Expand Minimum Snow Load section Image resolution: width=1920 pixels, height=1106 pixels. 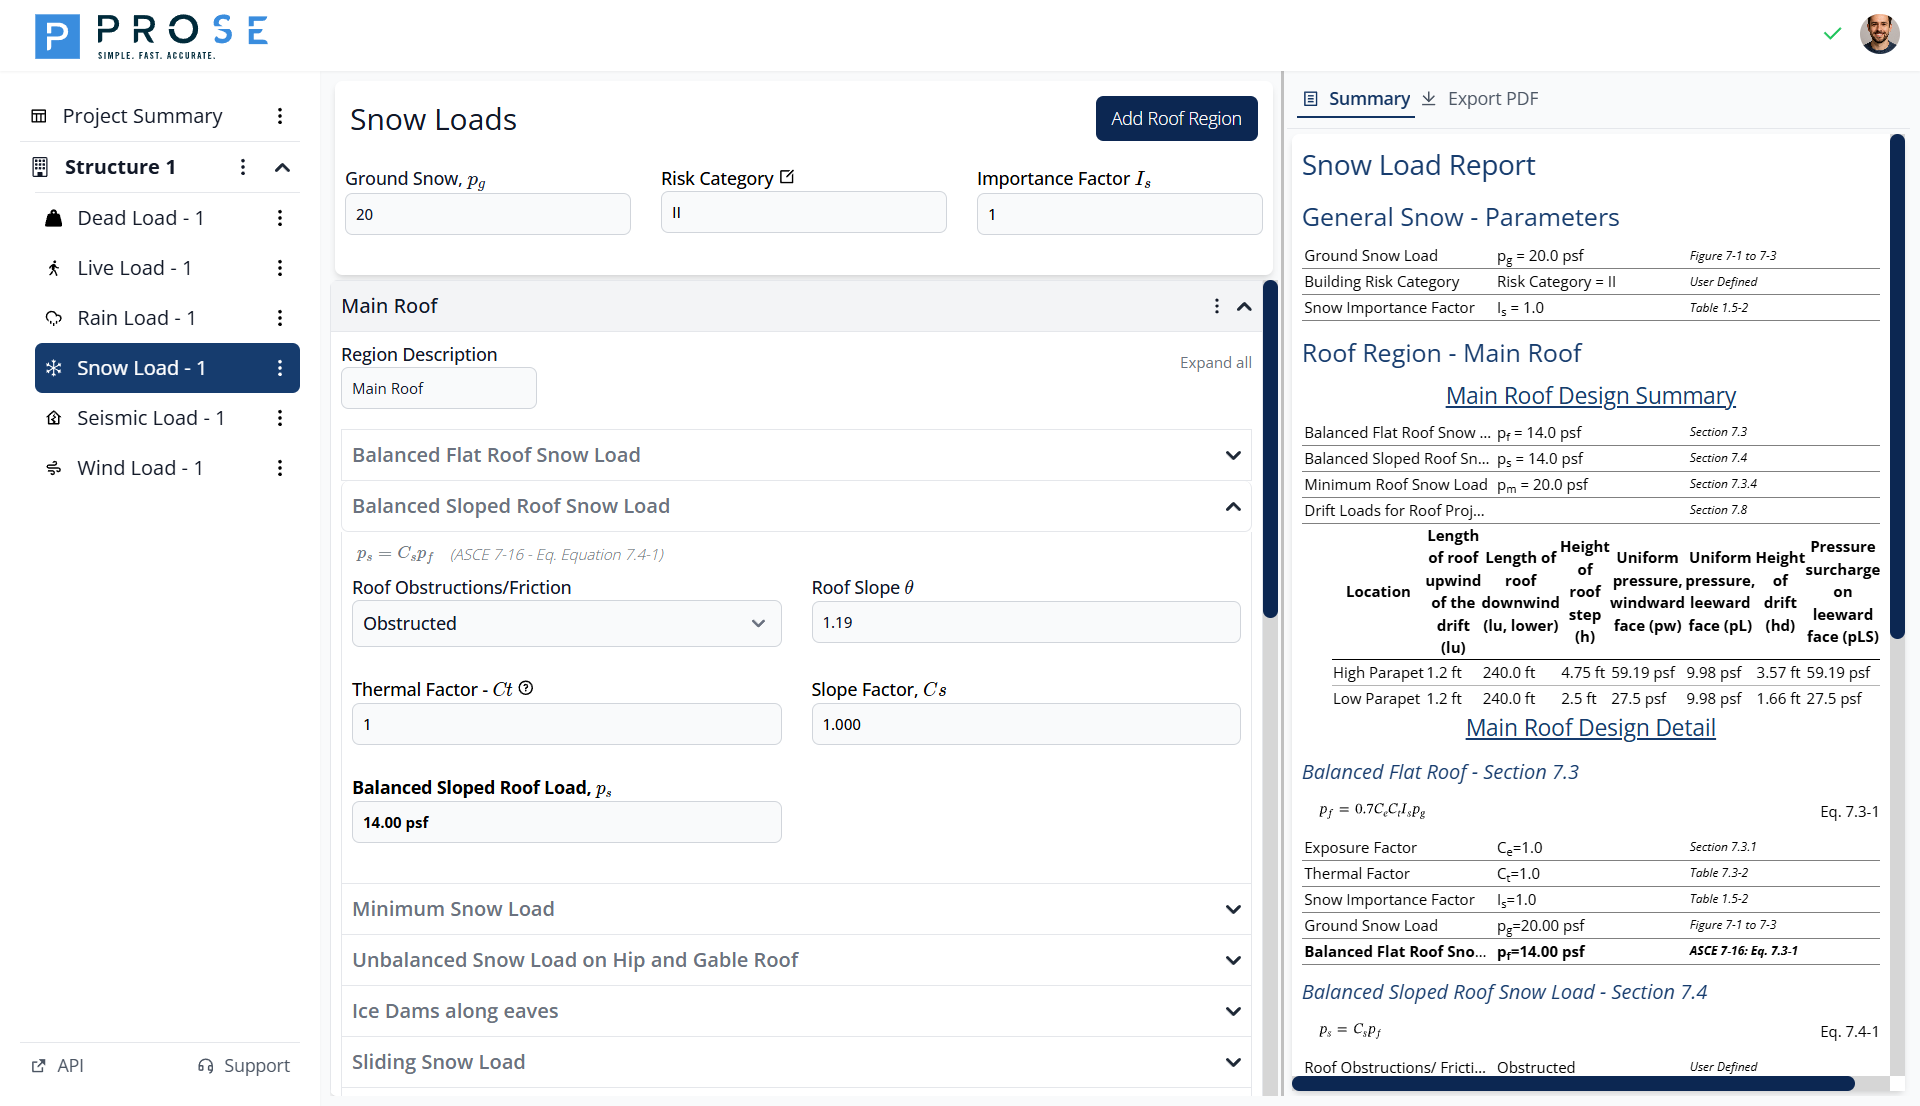1233,909
